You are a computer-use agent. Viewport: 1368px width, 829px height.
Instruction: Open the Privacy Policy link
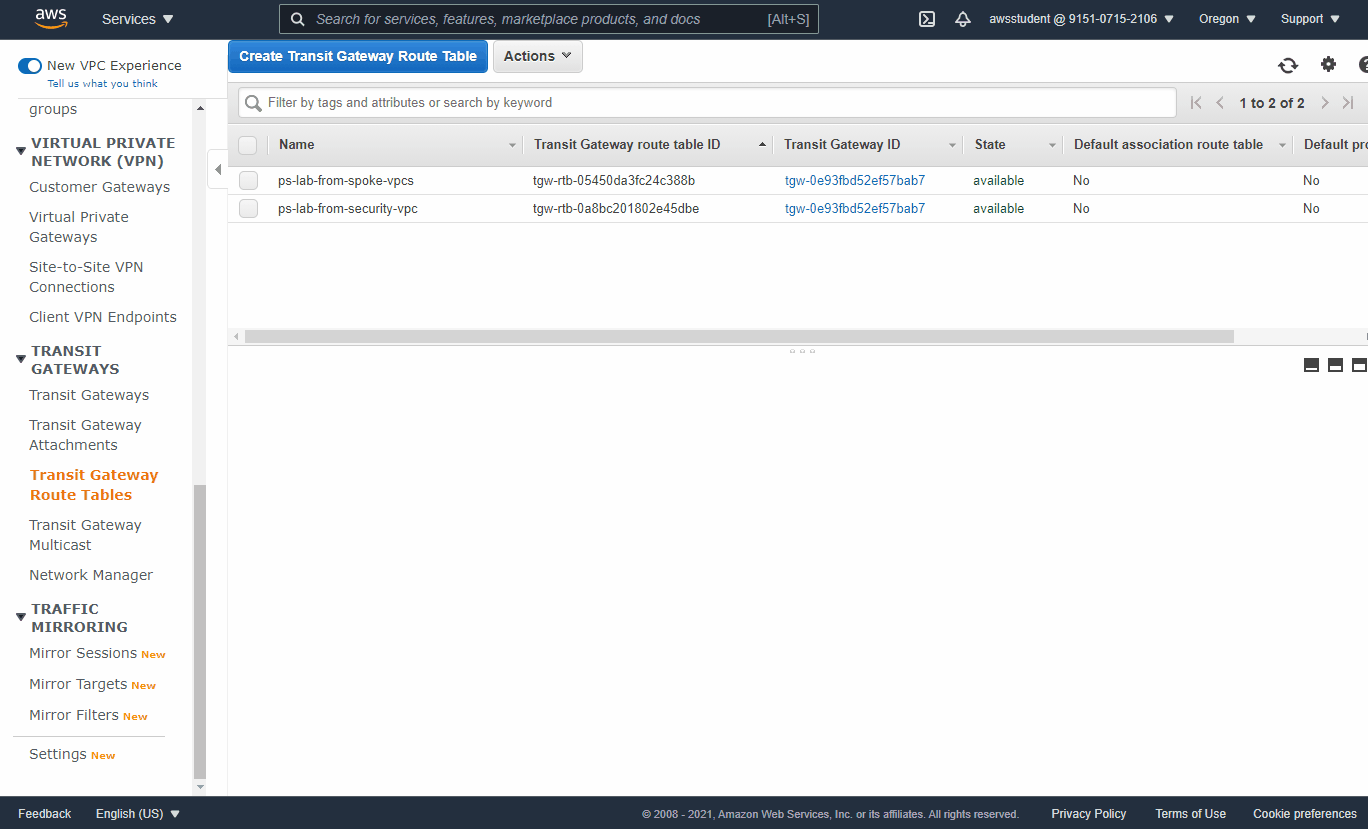(1088, 814)
